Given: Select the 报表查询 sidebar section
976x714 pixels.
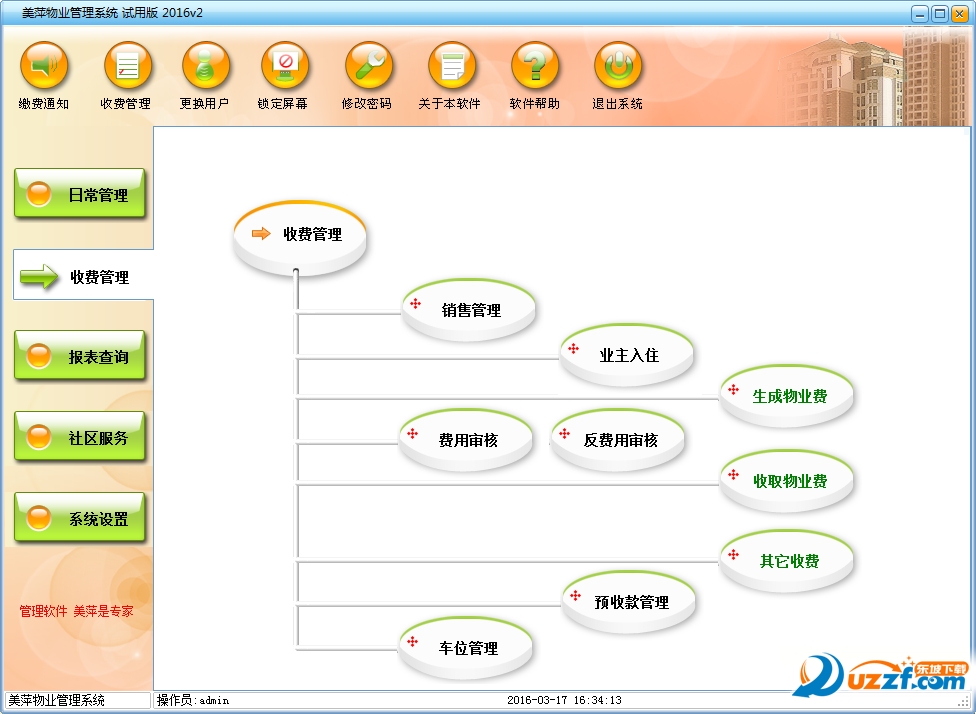Looking at the screenshot, I should 80,356.
